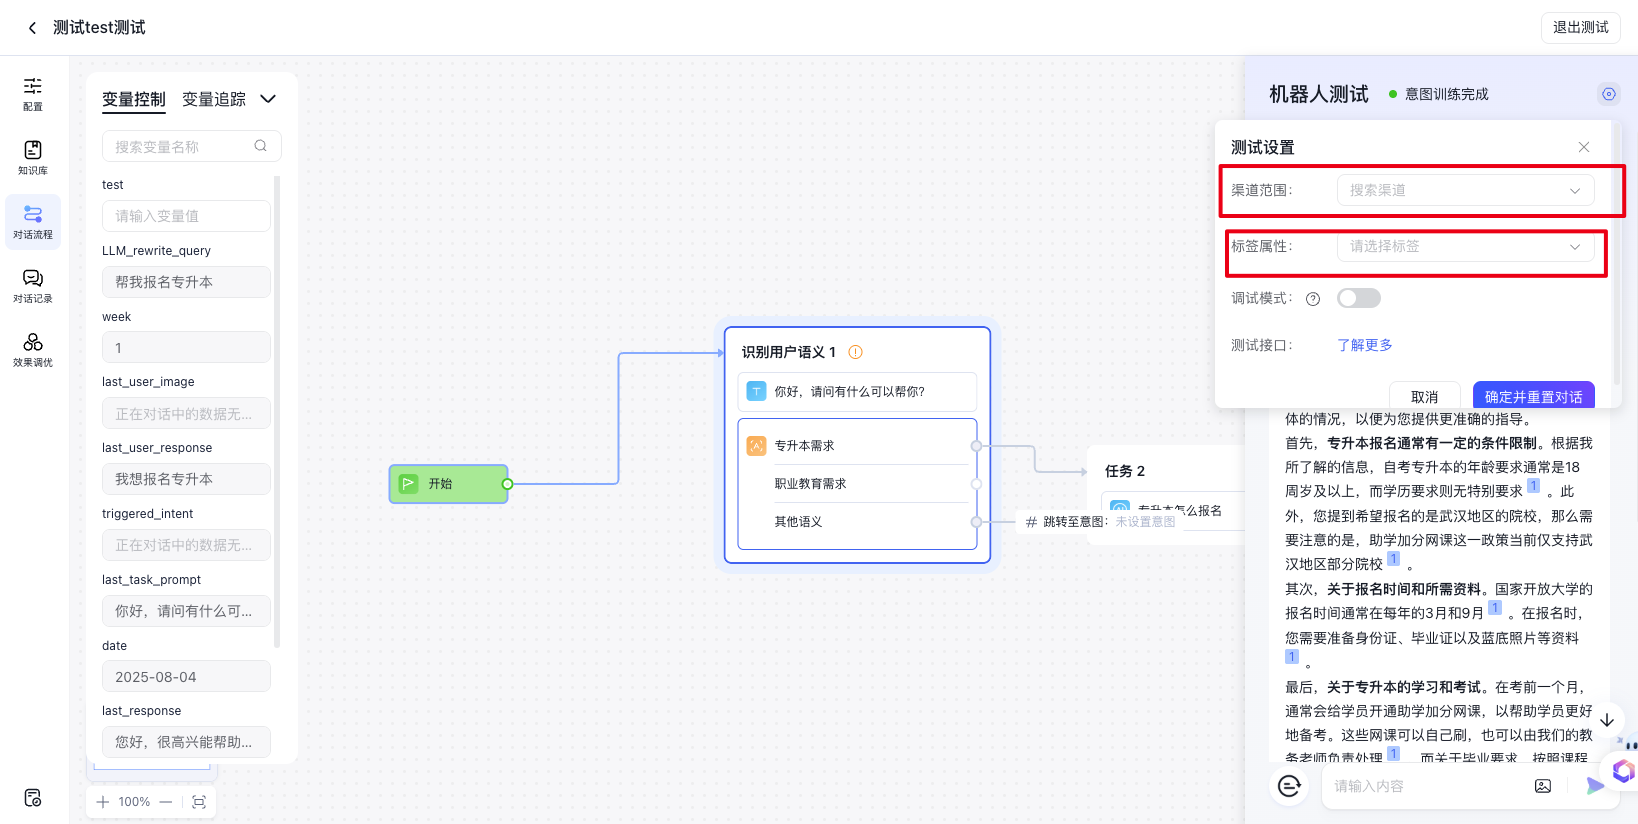Click the send message arrow icon
This screenshot has width=1638, height=824.
point(1594,786)
